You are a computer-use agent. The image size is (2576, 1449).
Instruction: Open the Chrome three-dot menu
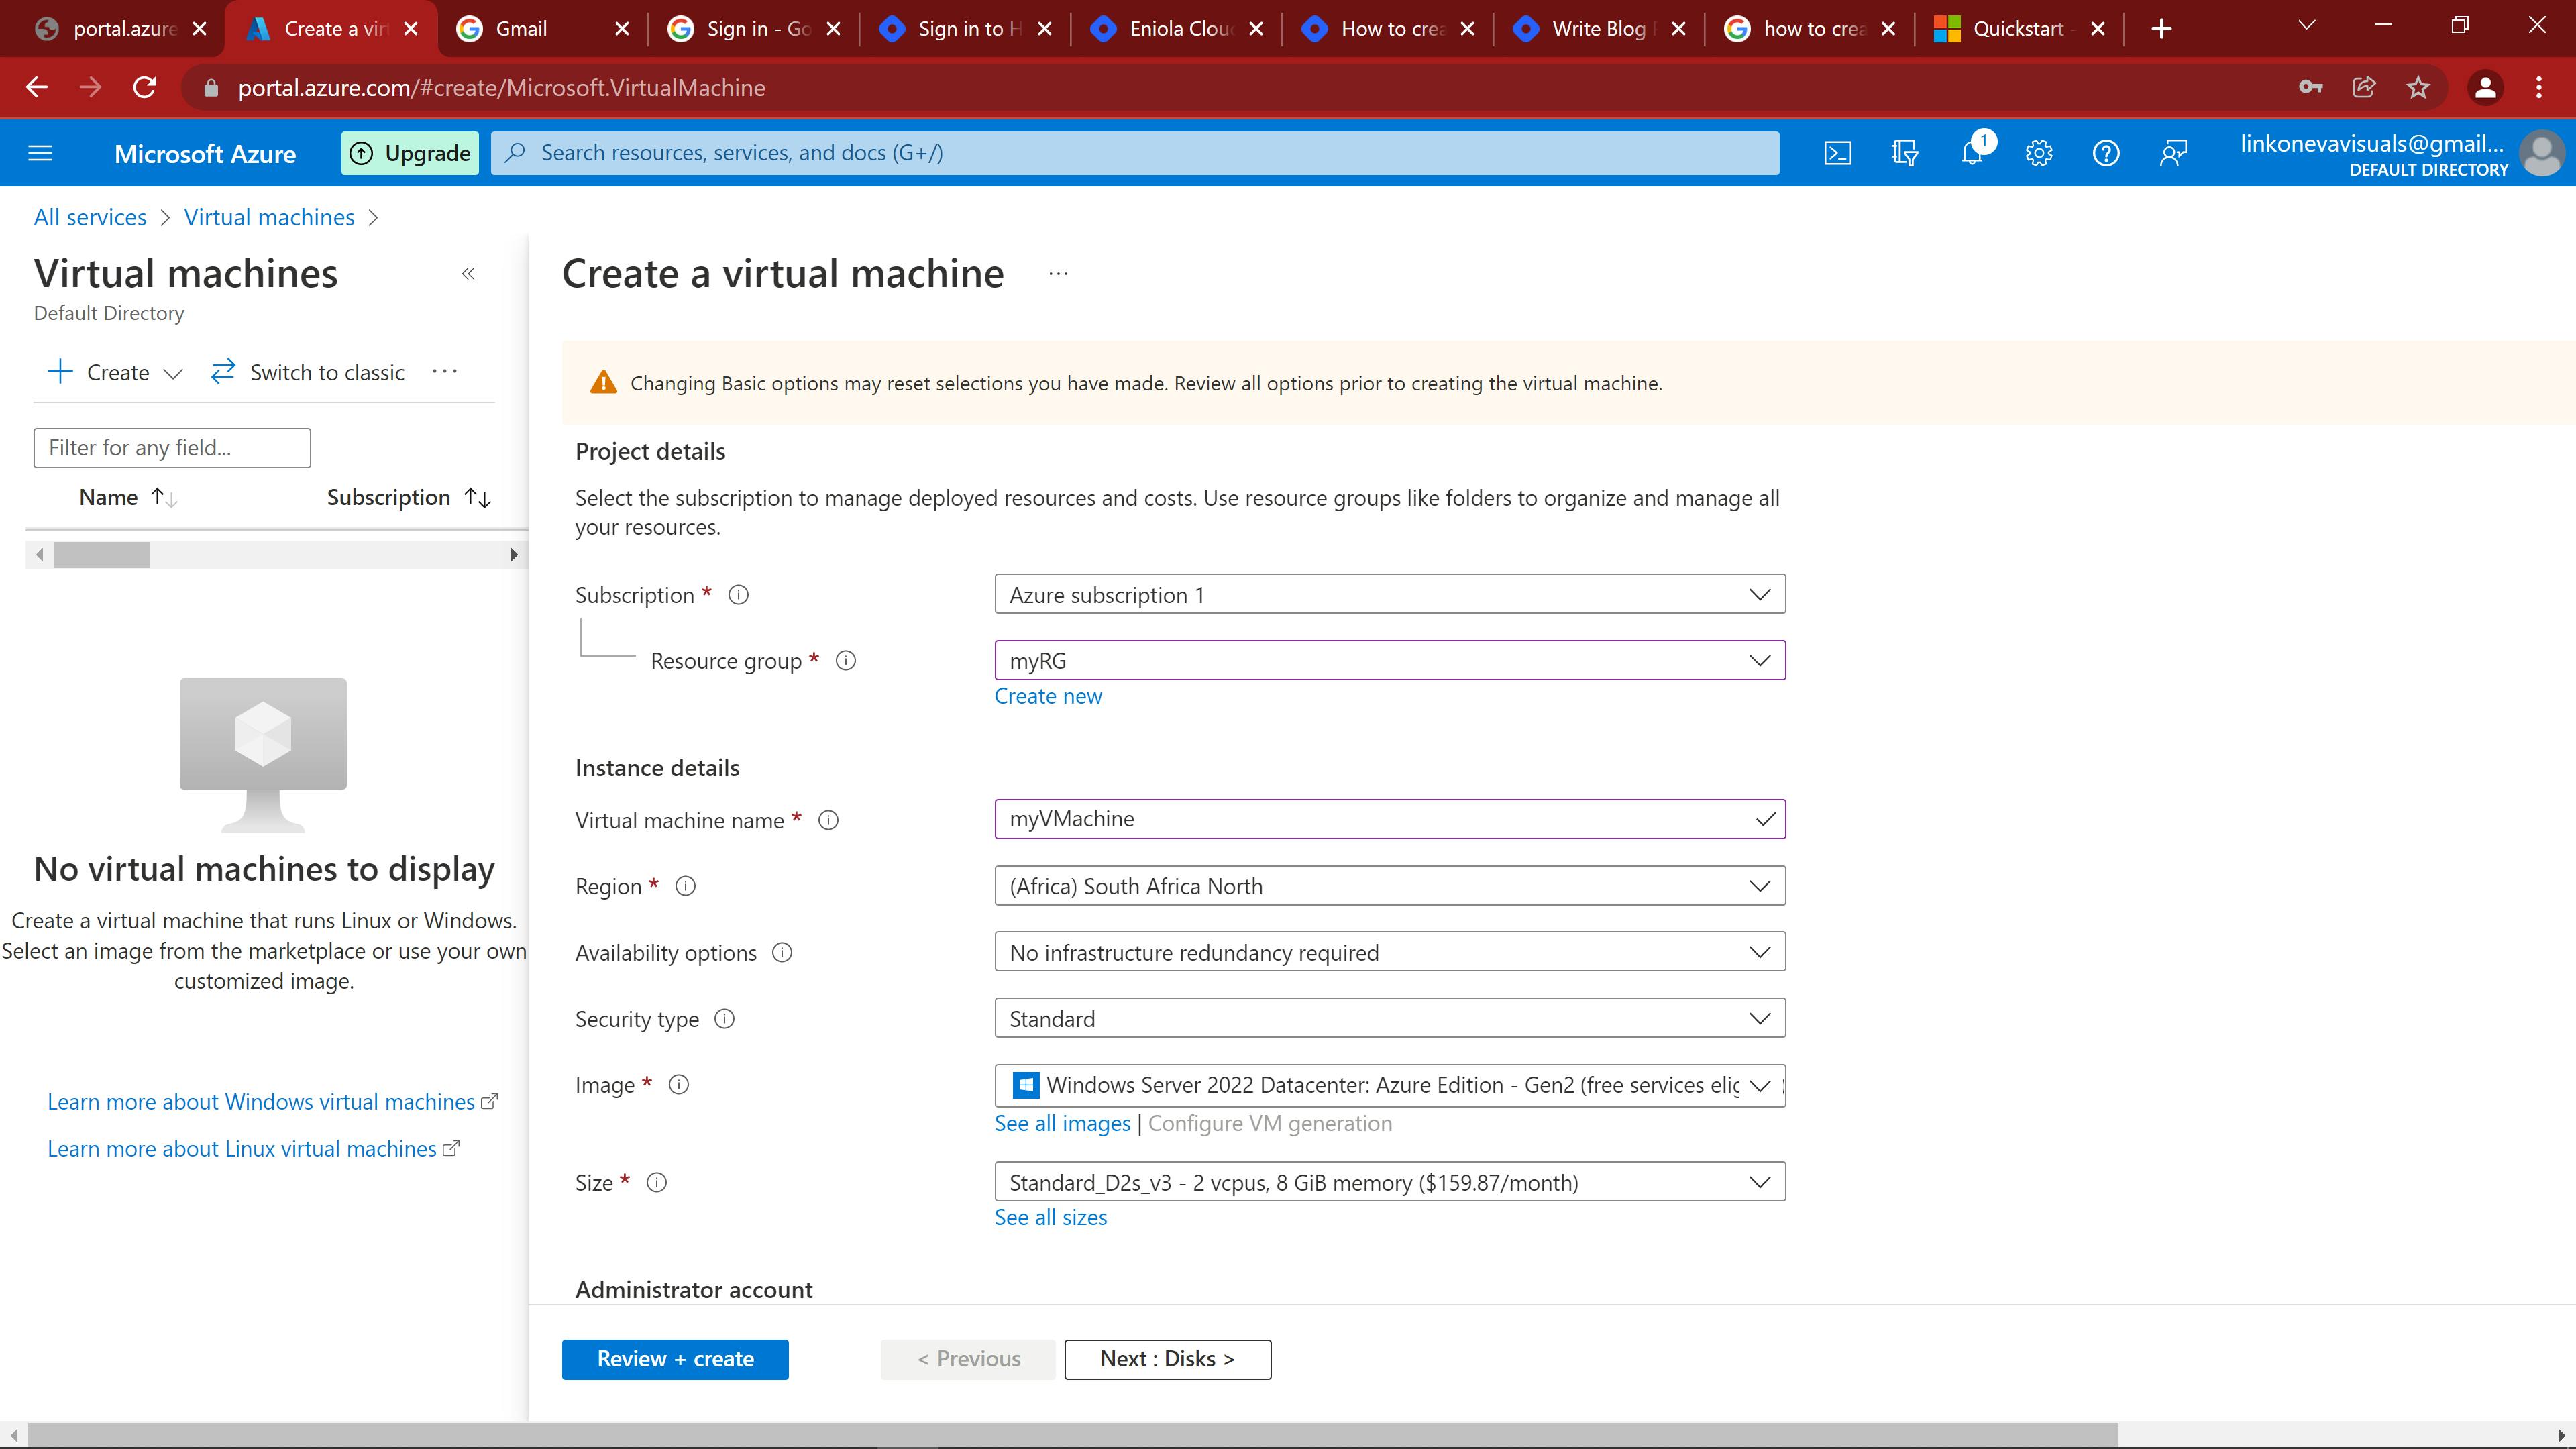pyautogui.click(x=2539, y=88)
